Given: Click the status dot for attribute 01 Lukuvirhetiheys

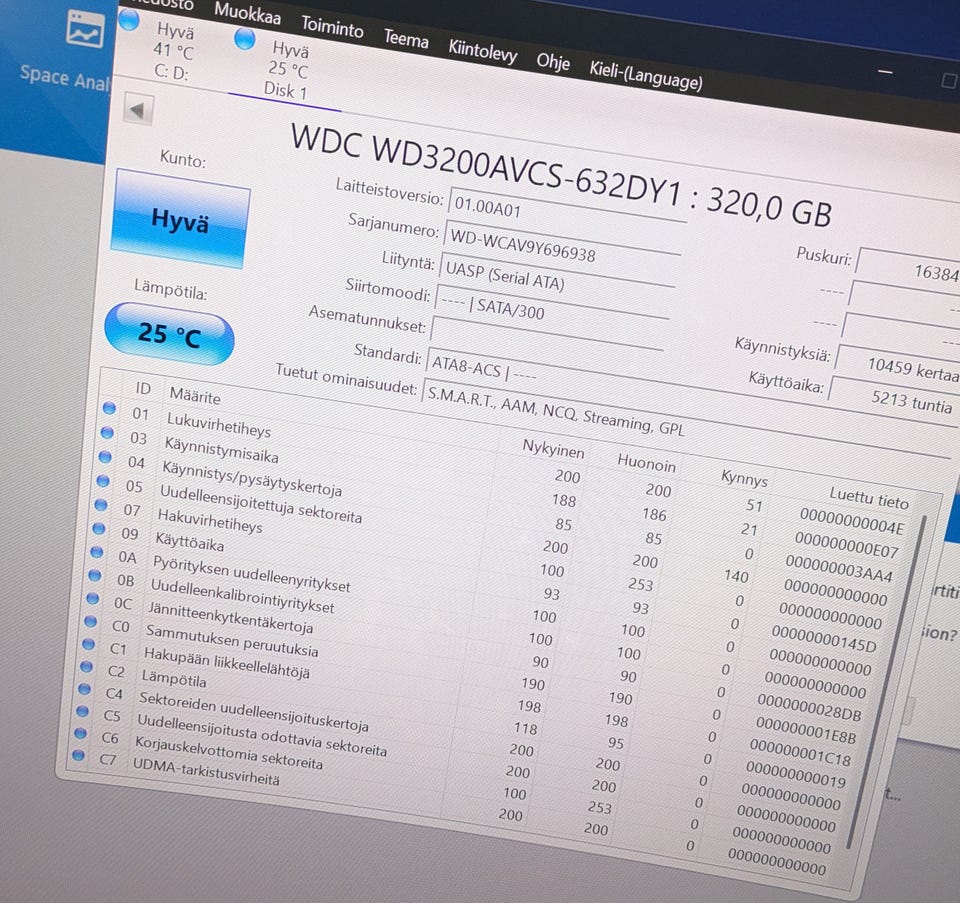Looking at the screenshot, I should coord(109,408).
